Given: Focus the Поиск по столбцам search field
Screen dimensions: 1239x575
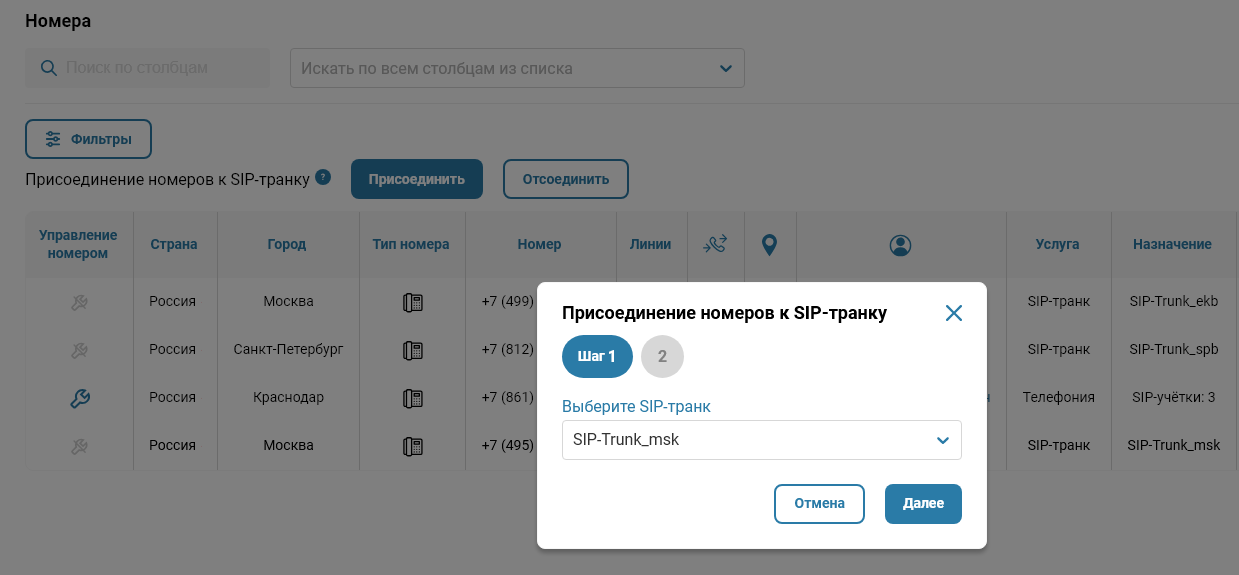Looking at the screenshot, I should coord(160,68).
